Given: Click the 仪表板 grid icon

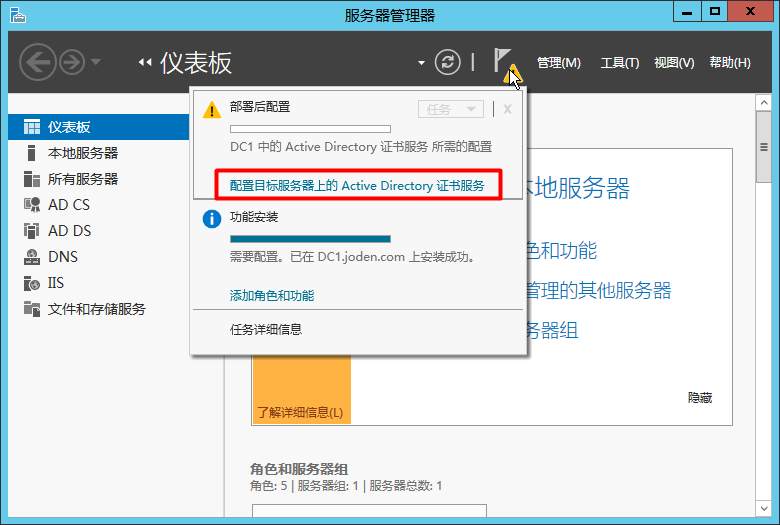Looking at the screenshot, I should pyautogui.click(x=32, y=127).
